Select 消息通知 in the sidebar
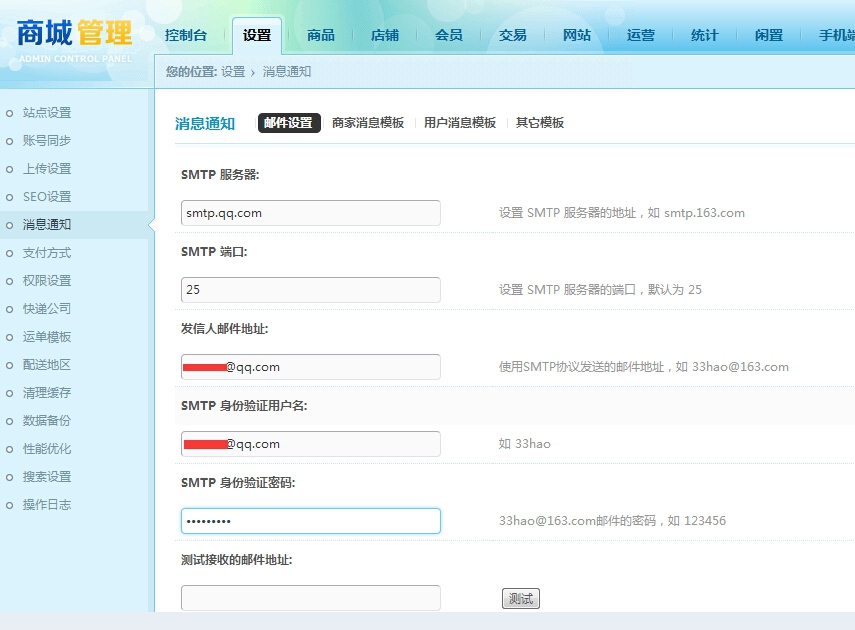Image resolution: width=855 pixels, height=630 pixels. (47, 225)
